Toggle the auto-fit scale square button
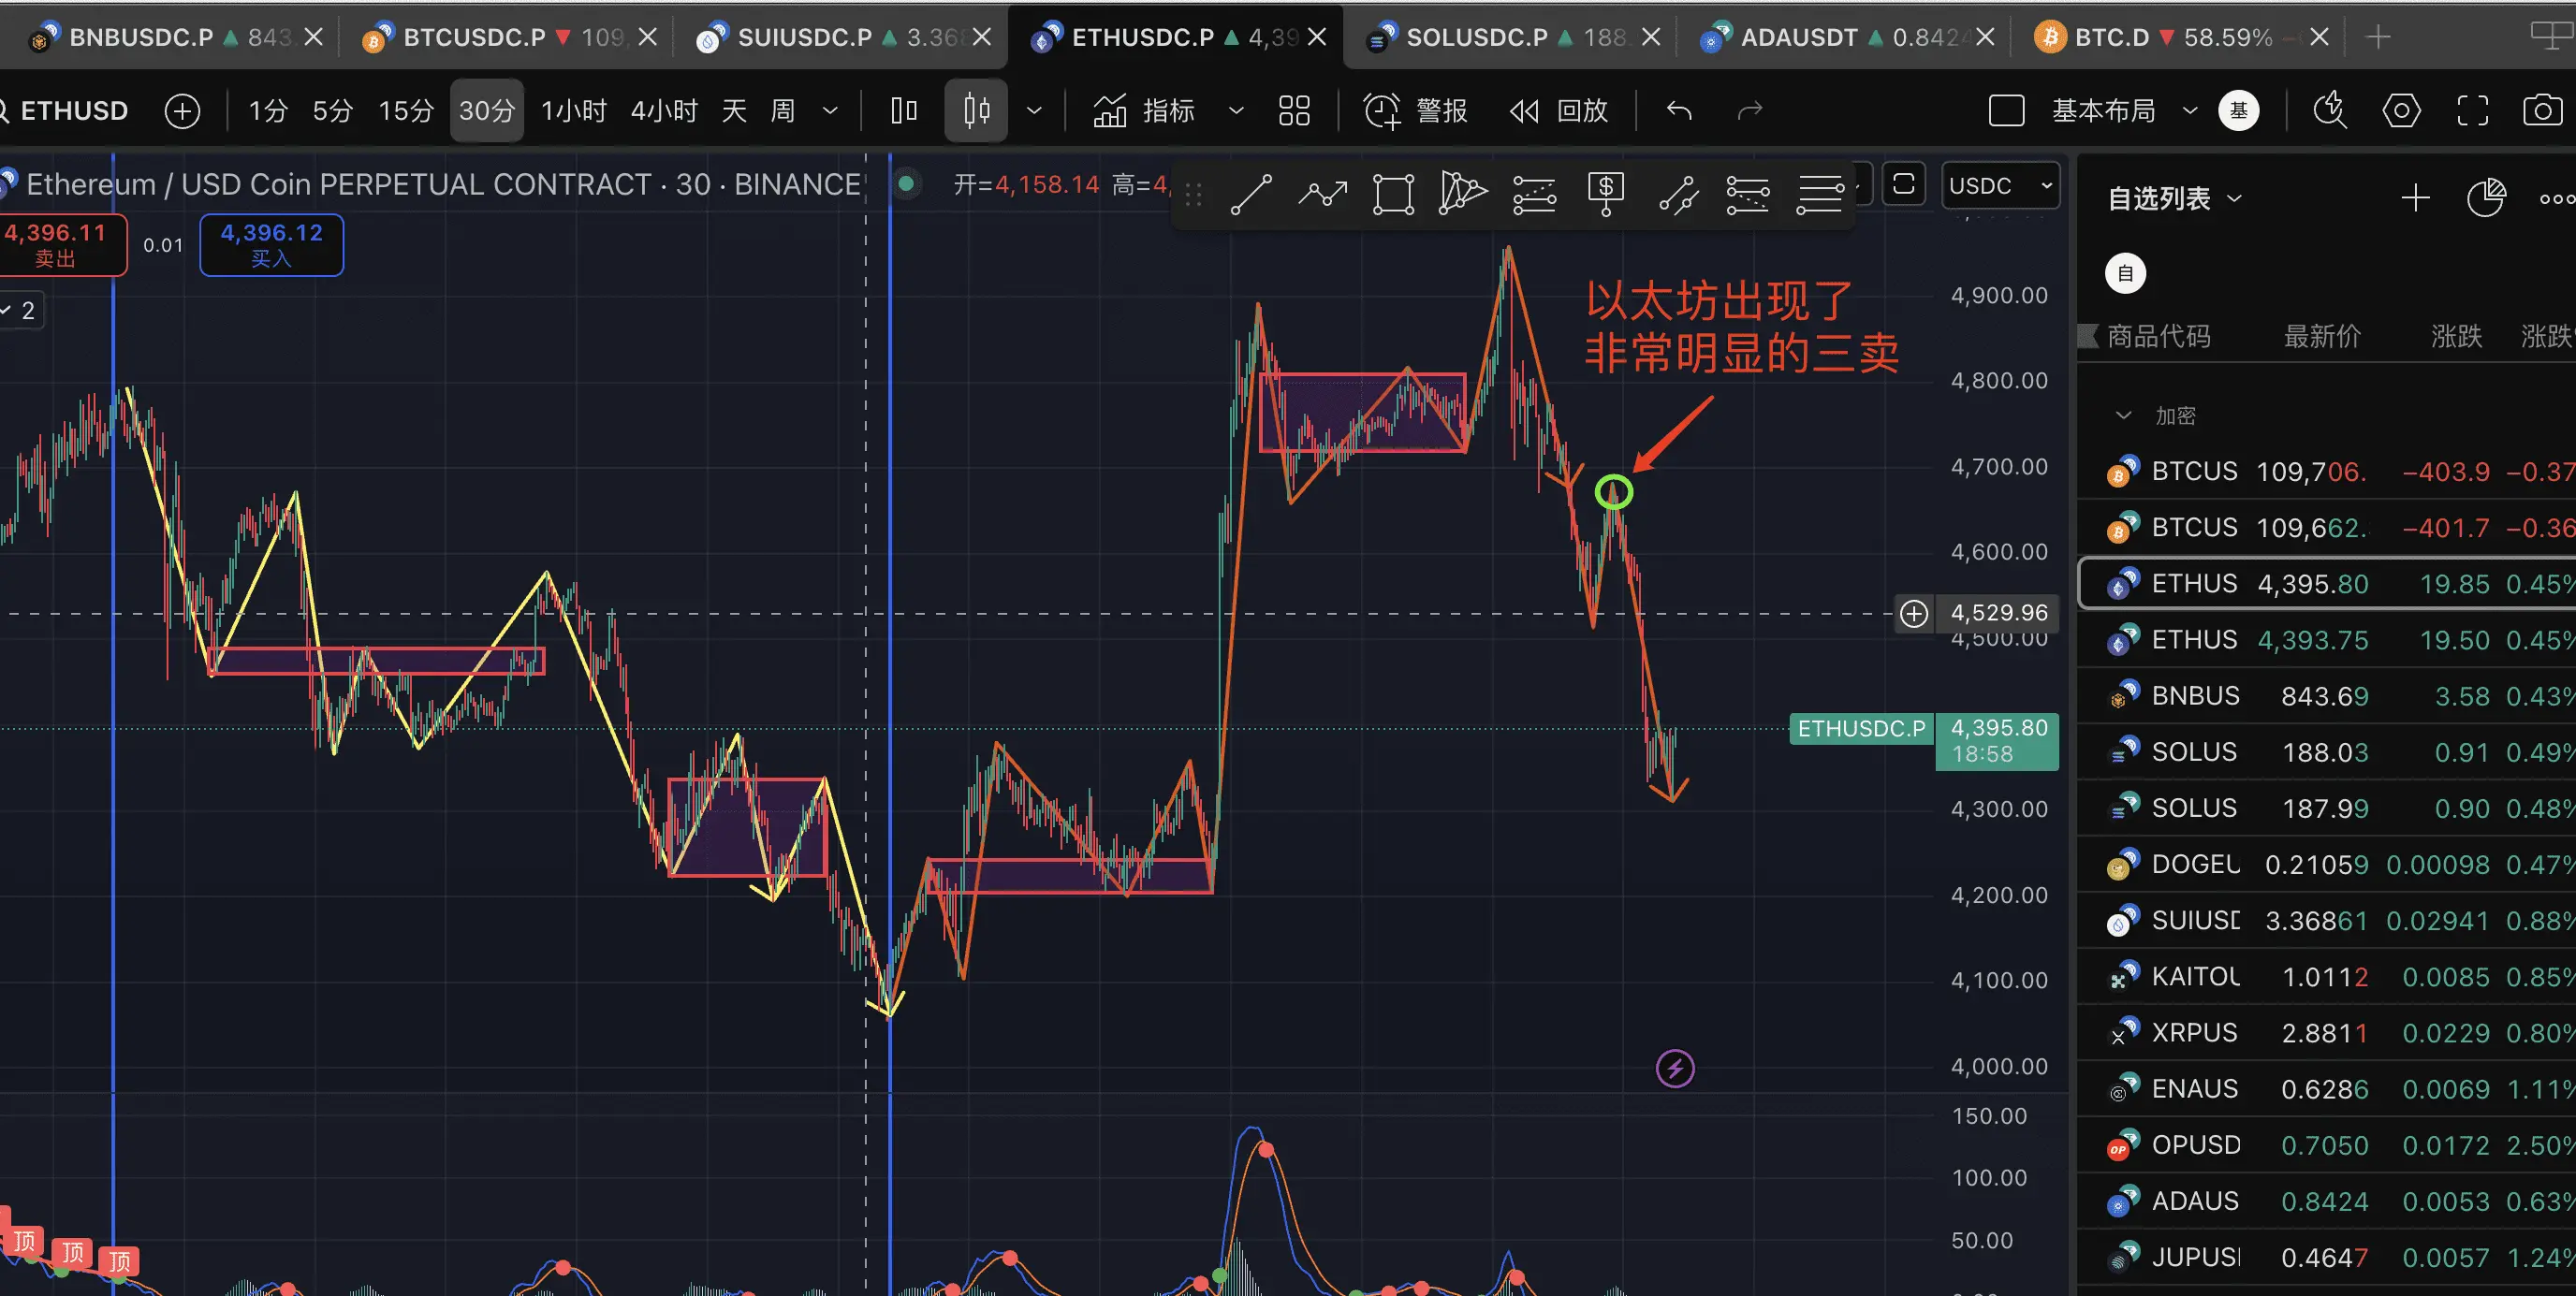Screen dimensions: 2576x1296 tap(1904, 185)
